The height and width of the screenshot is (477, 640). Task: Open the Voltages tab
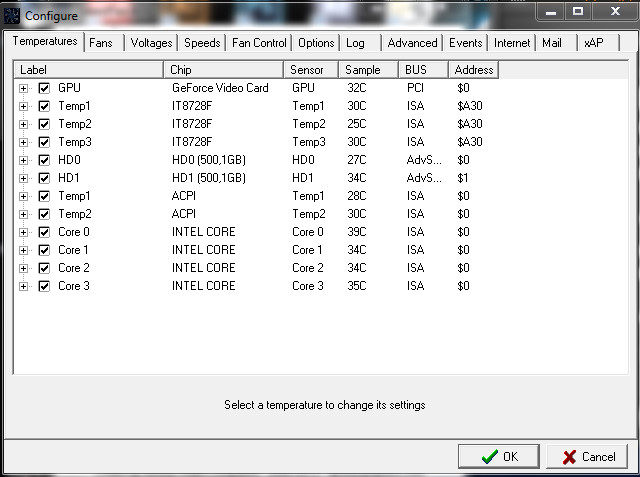(x=151, y=43)
